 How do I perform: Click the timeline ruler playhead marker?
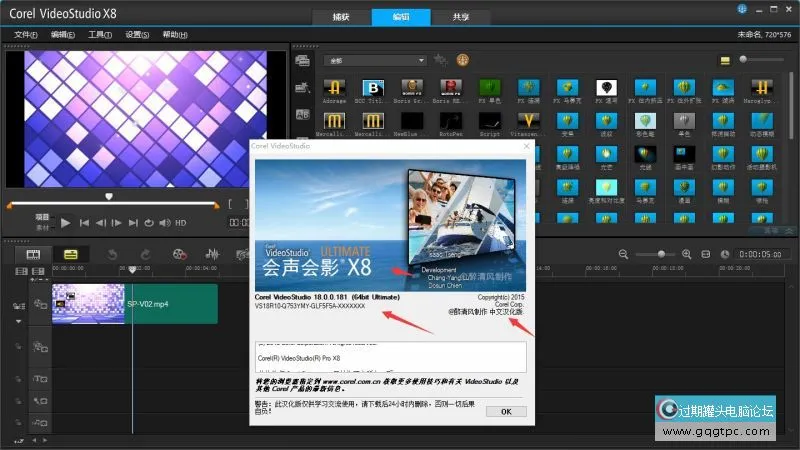point(132,269)
